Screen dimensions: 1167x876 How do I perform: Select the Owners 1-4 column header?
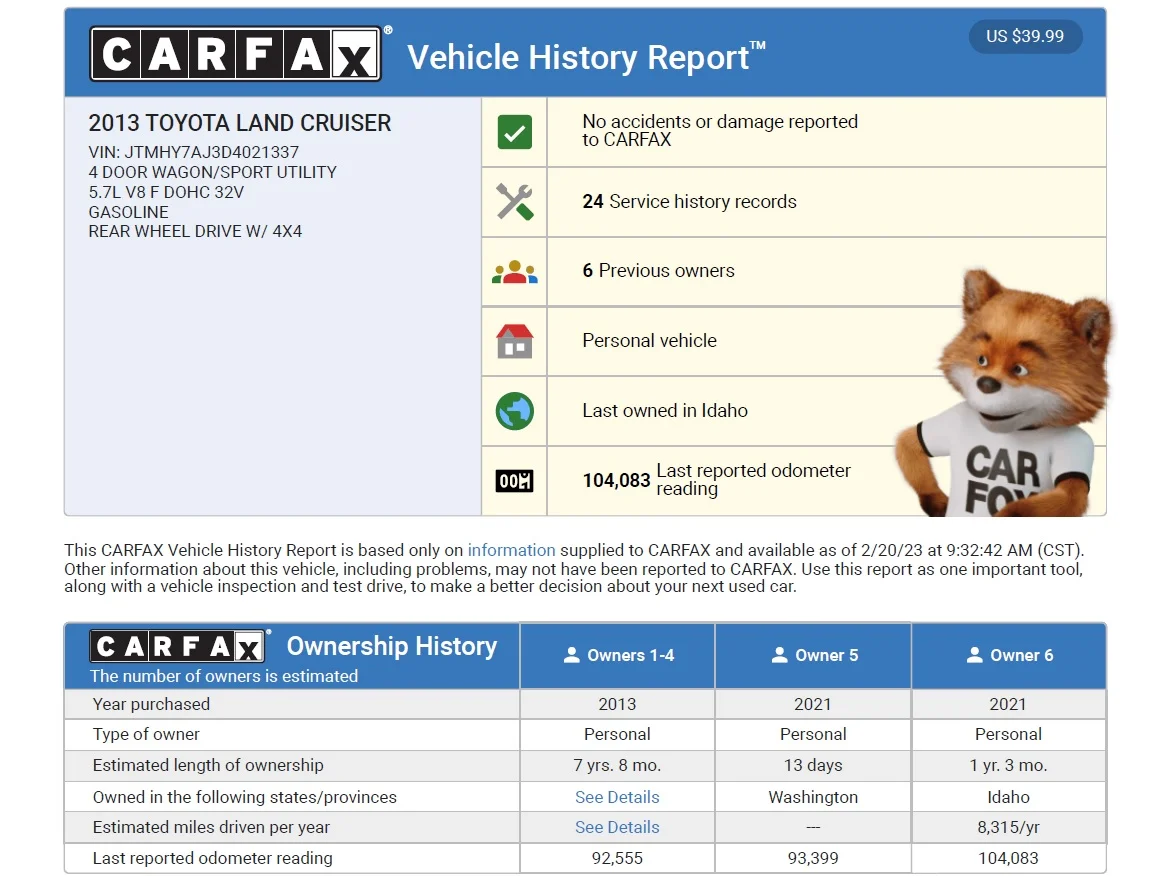[618, 655]
